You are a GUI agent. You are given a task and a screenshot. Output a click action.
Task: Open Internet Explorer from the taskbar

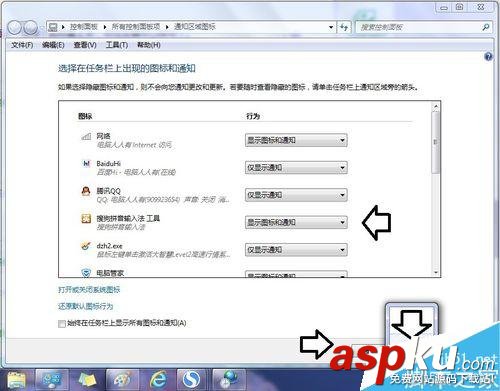158,380
